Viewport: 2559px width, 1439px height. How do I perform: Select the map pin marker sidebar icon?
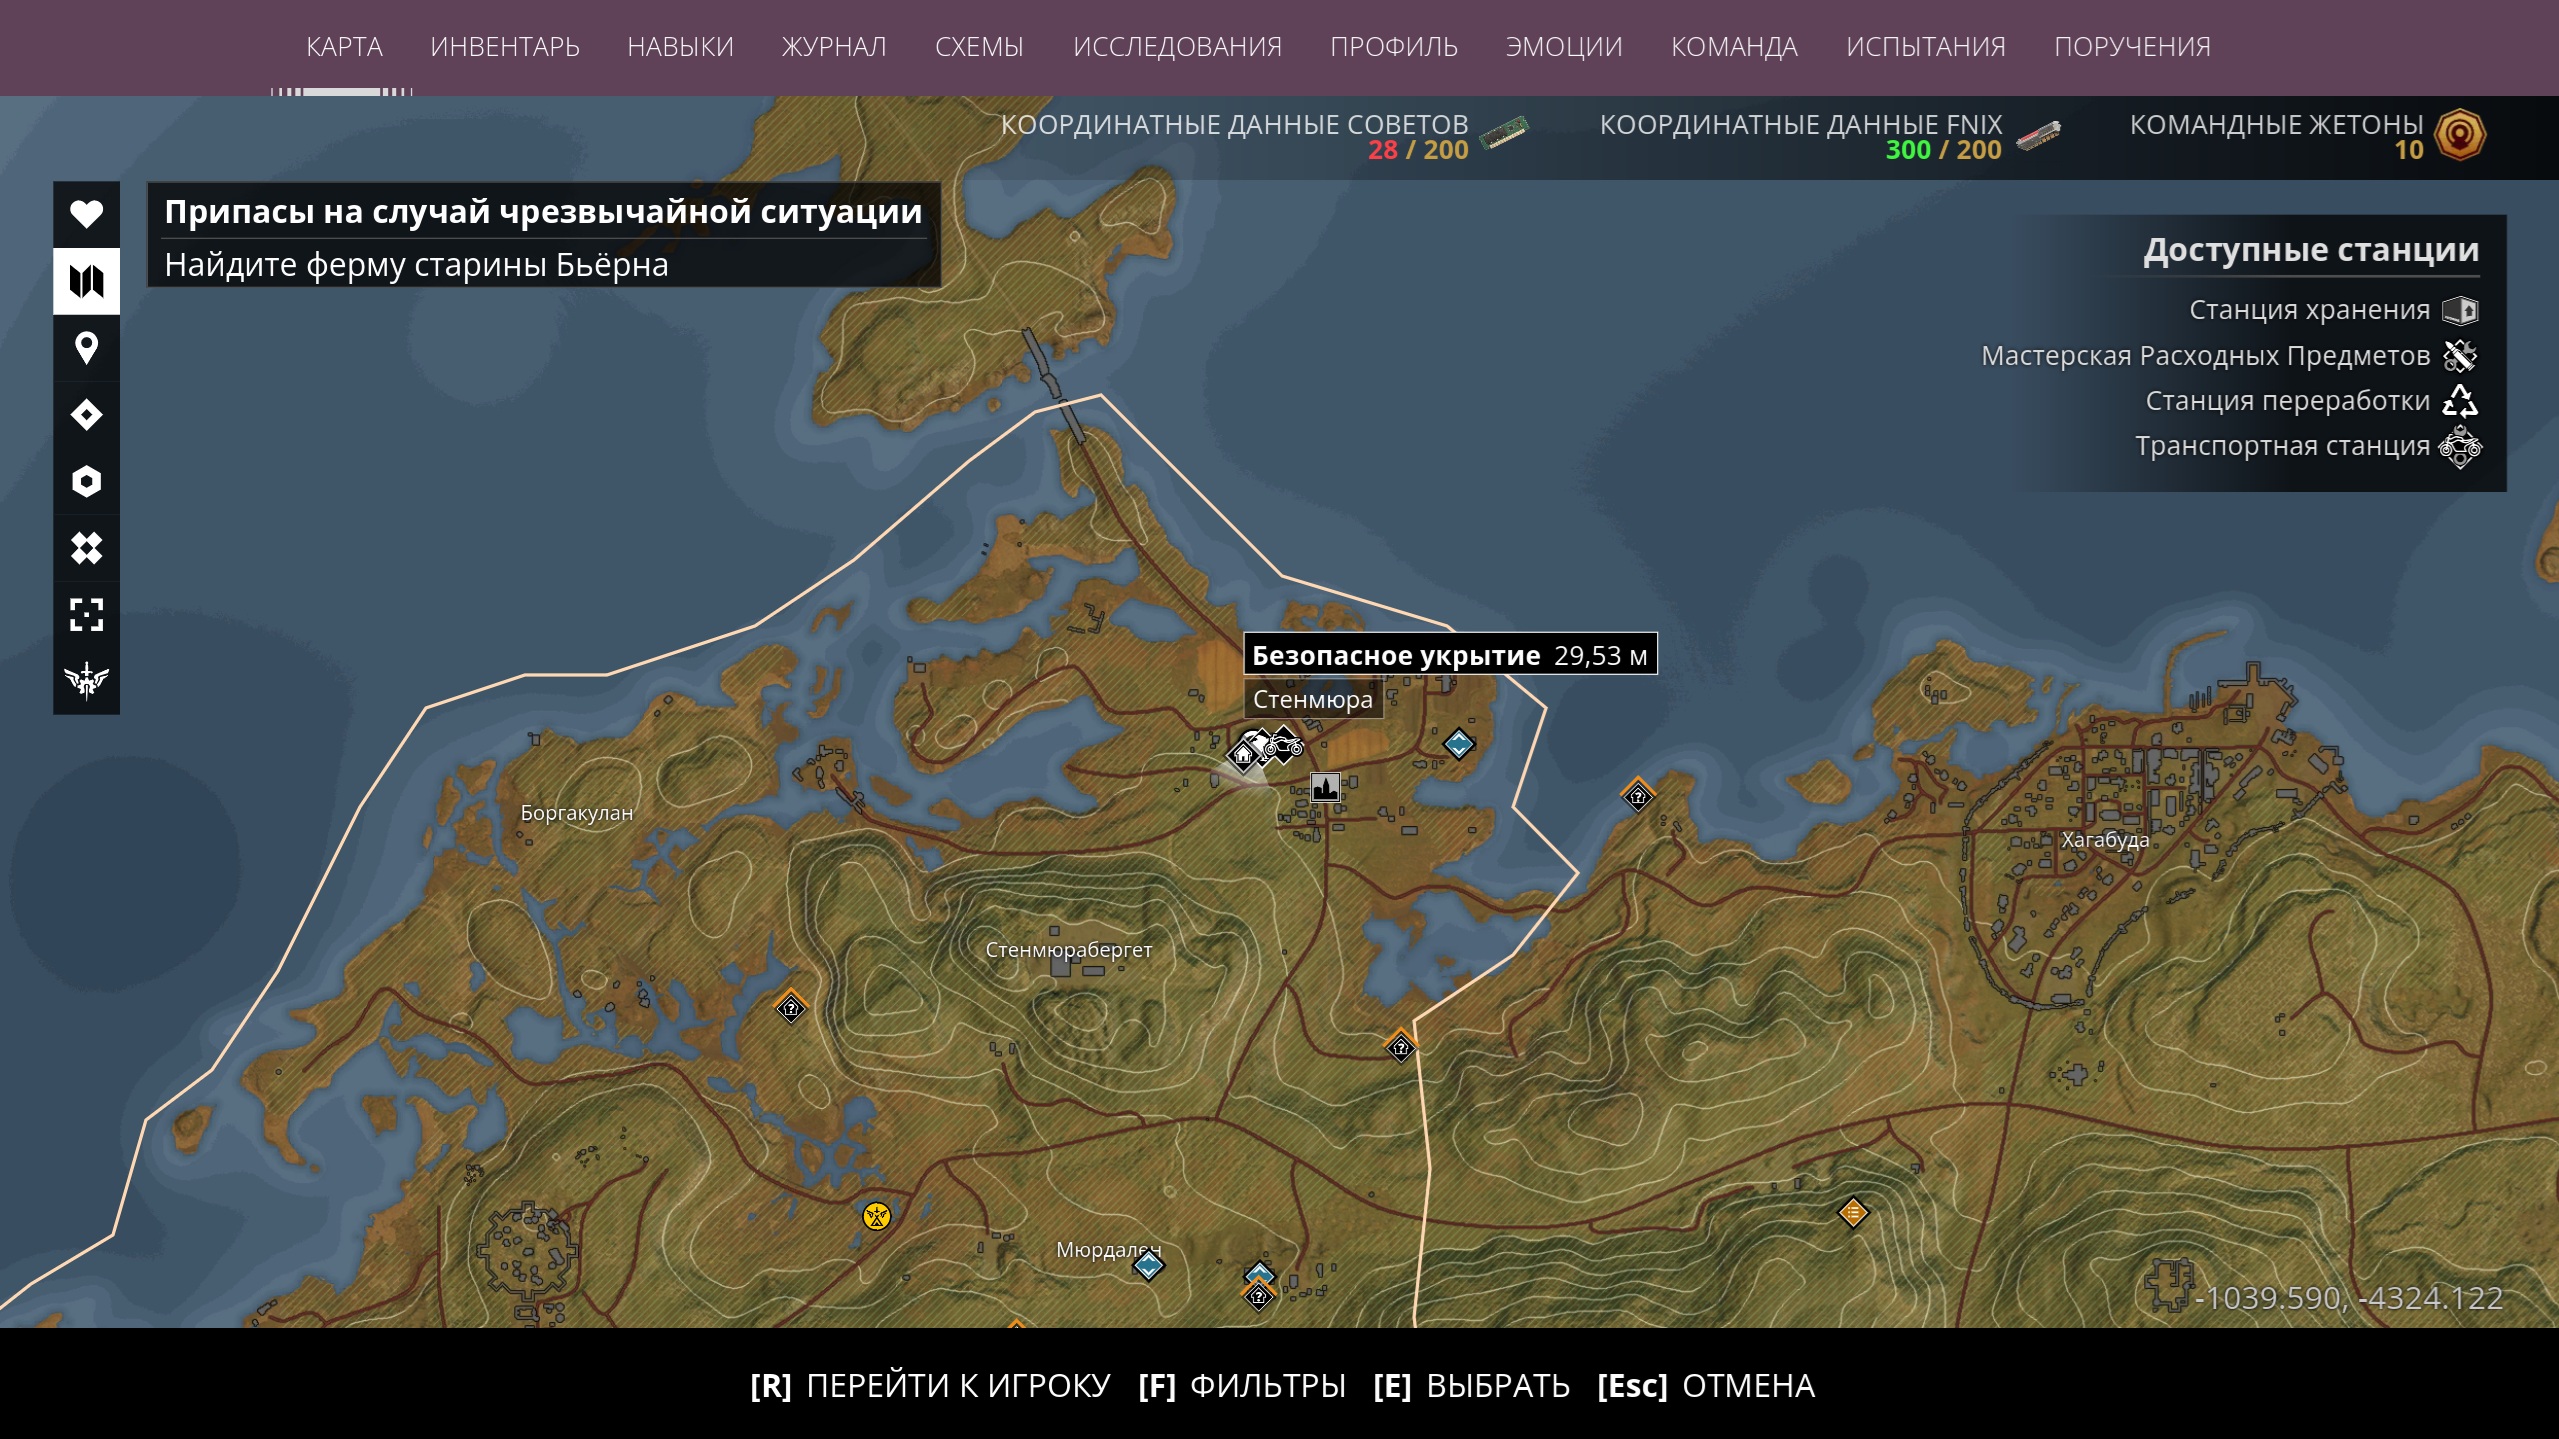[x=86, y=348]
